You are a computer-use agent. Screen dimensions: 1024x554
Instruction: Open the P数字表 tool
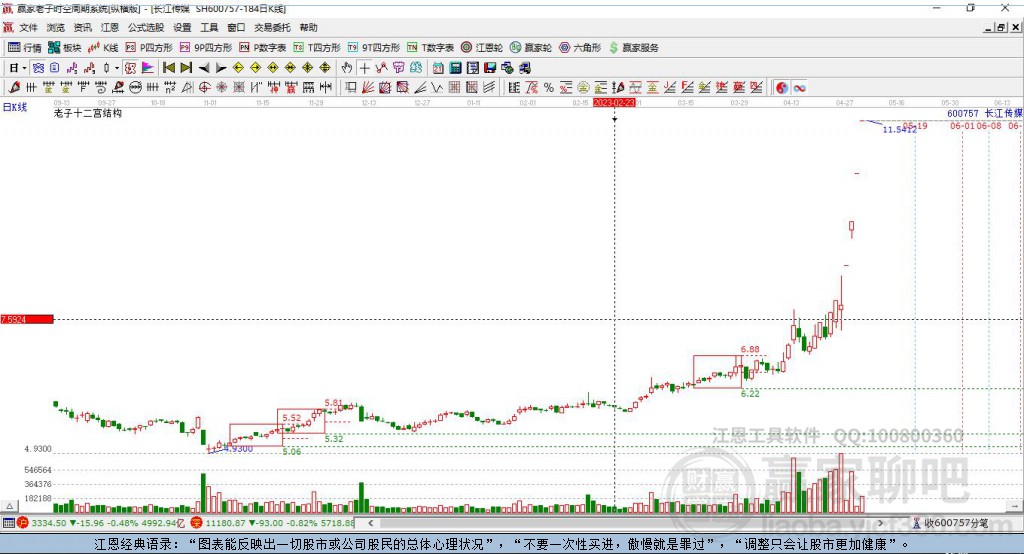[263, 48]
